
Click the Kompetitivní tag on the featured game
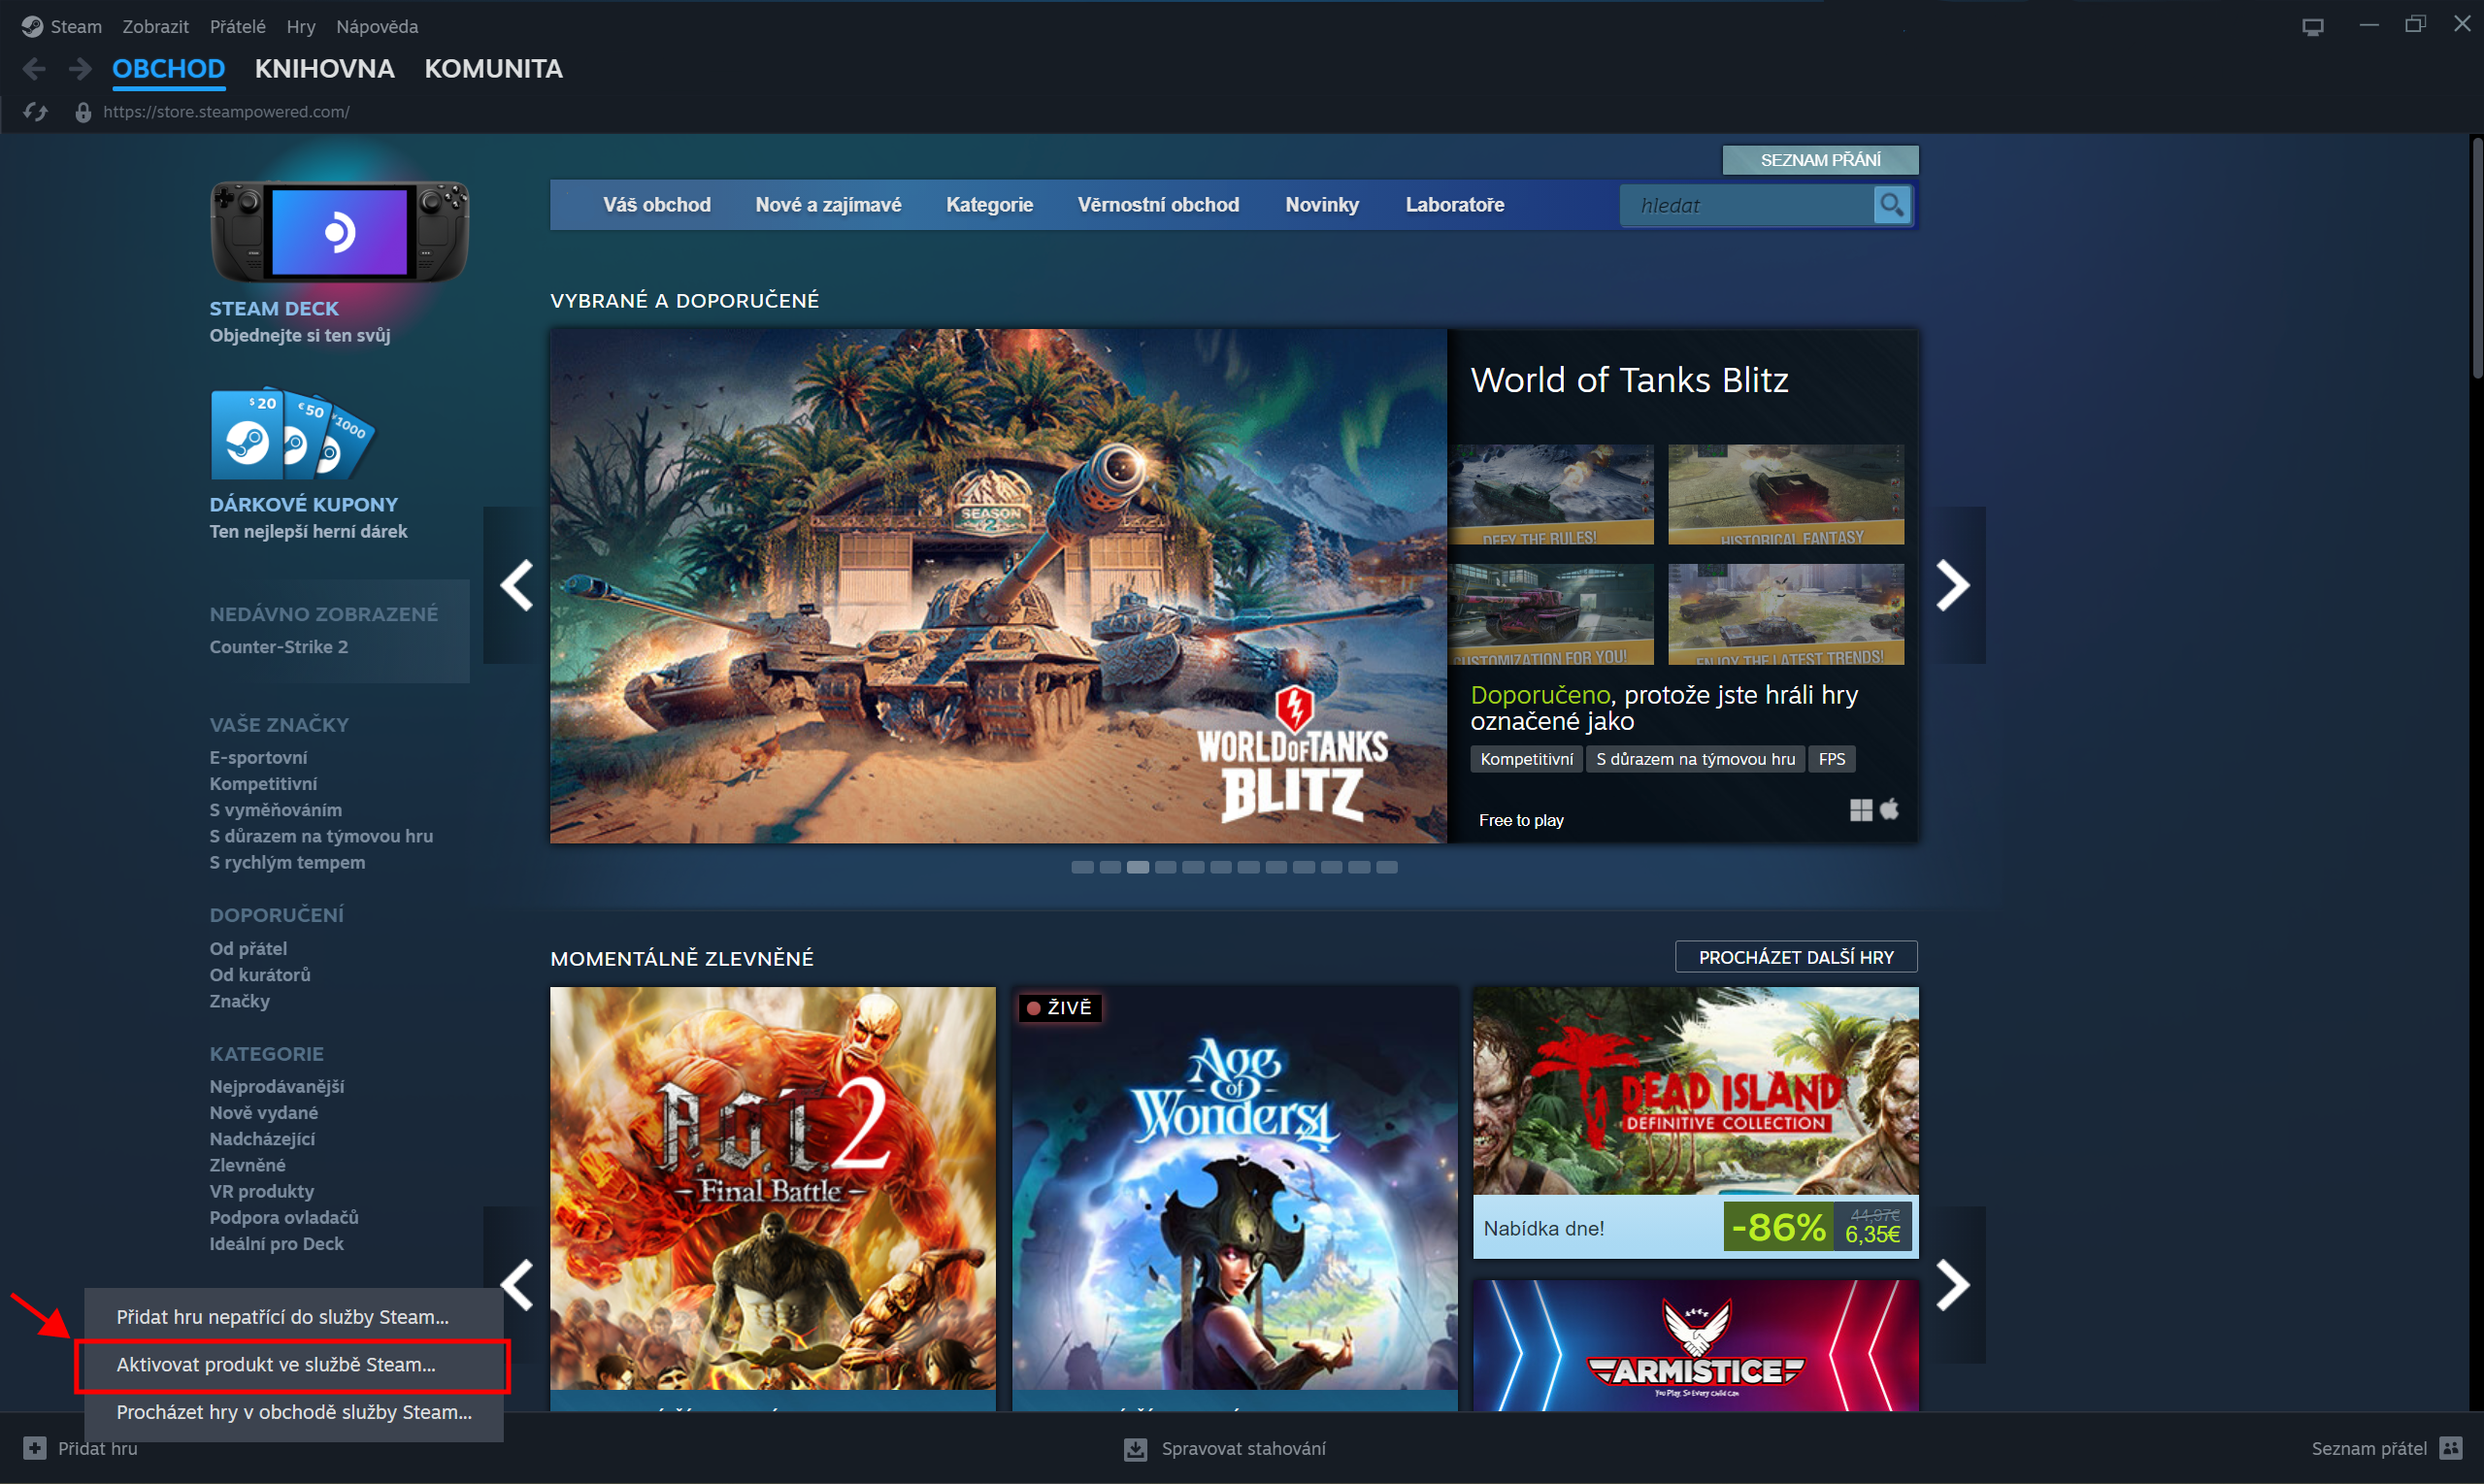[x=1526, y=759]
